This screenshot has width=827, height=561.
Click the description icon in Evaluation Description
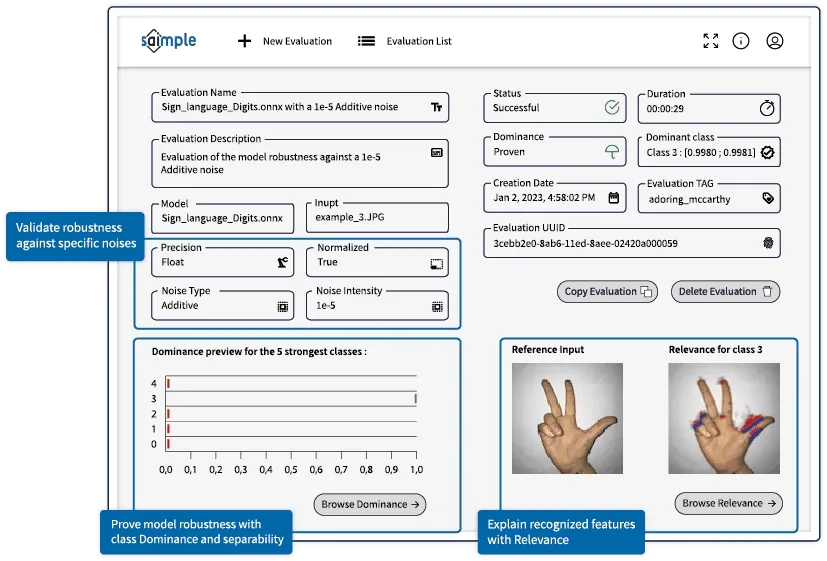pyautogui.click(x=437, y=153)
